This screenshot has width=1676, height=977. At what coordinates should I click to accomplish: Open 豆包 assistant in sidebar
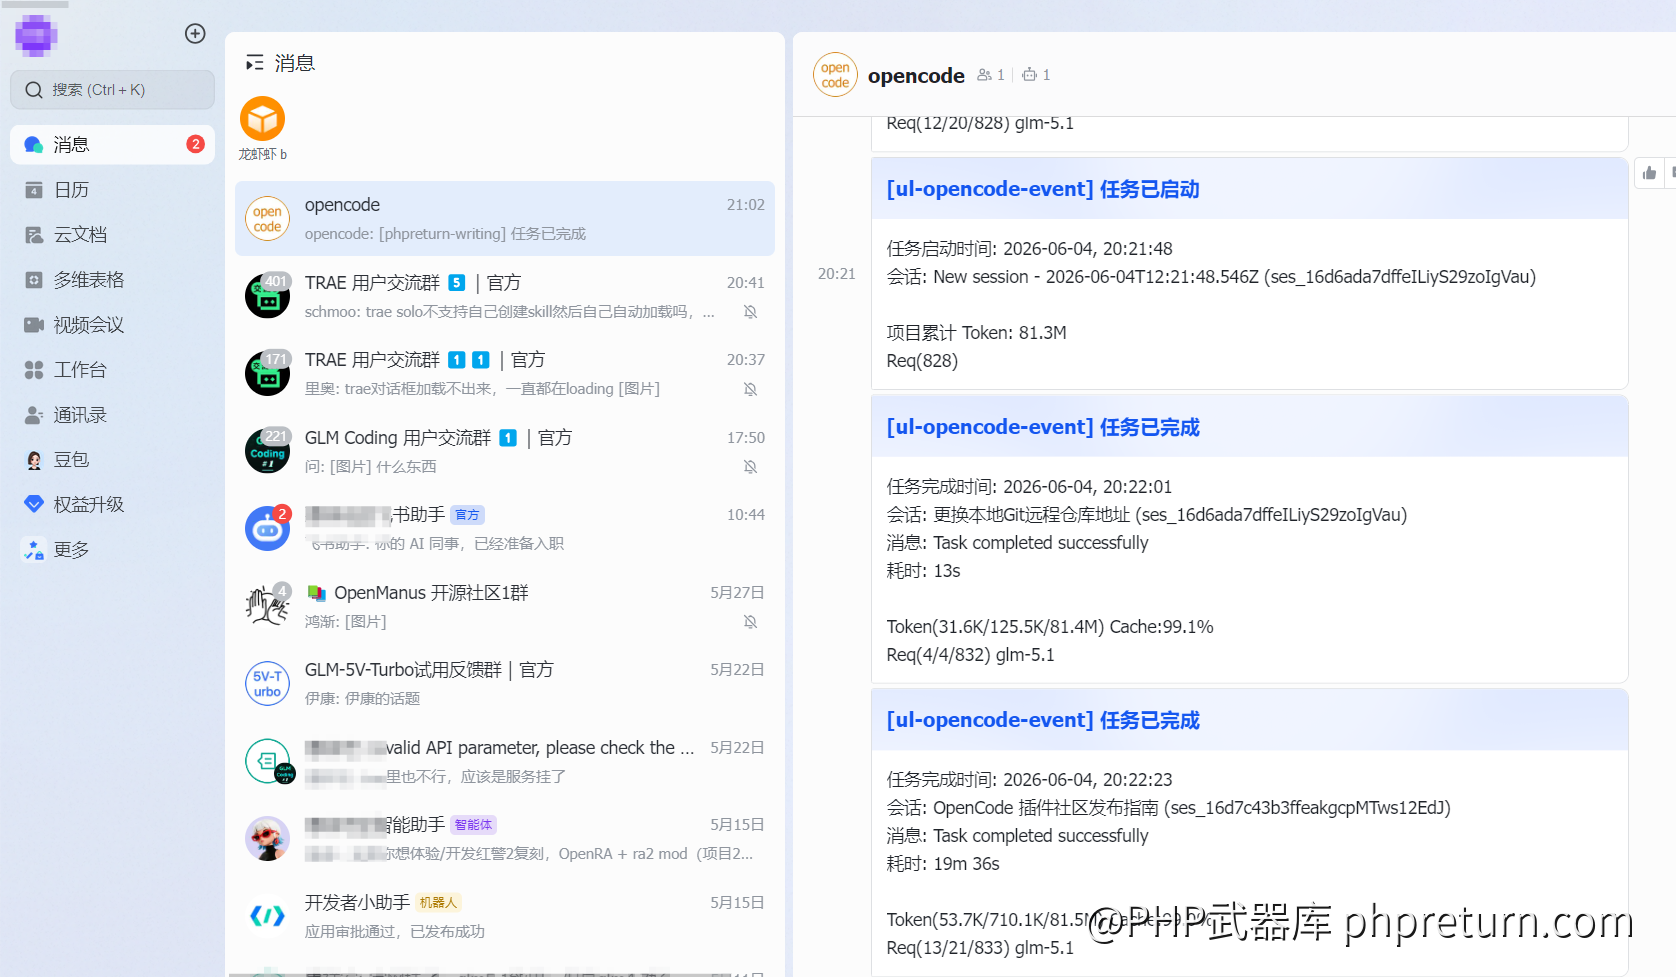(112, 460)
